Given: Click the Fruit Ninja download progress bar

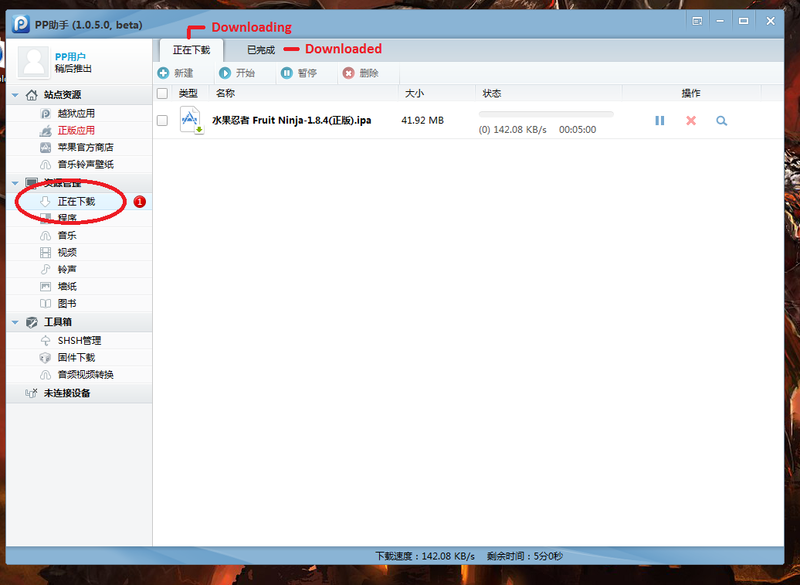Looking at the screenshot, I should [x=546, y=114].
